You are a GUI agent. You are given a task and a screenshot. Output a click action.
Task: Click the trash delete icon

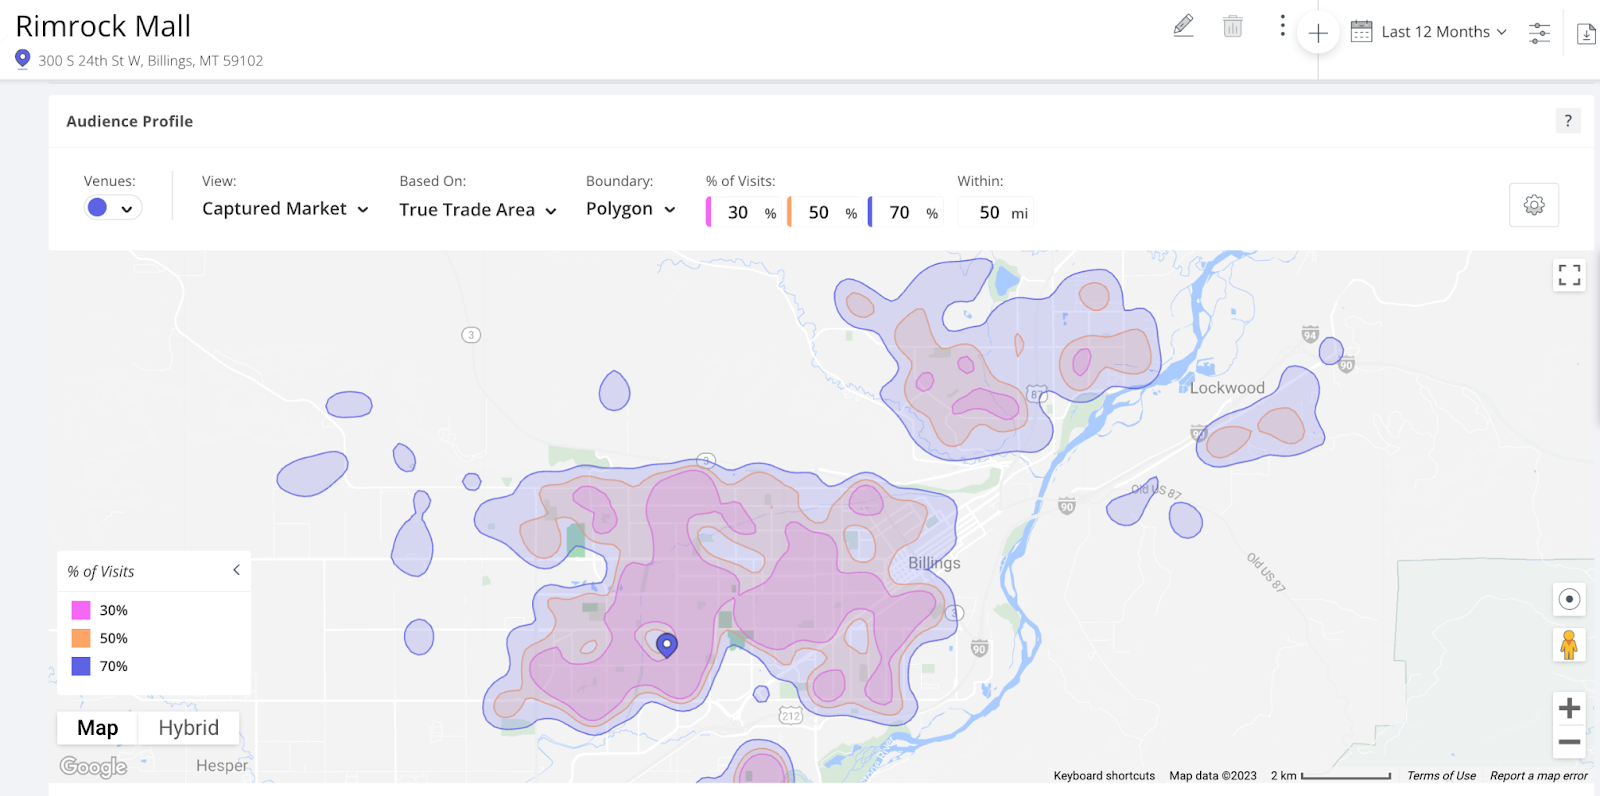(1232, 26)
